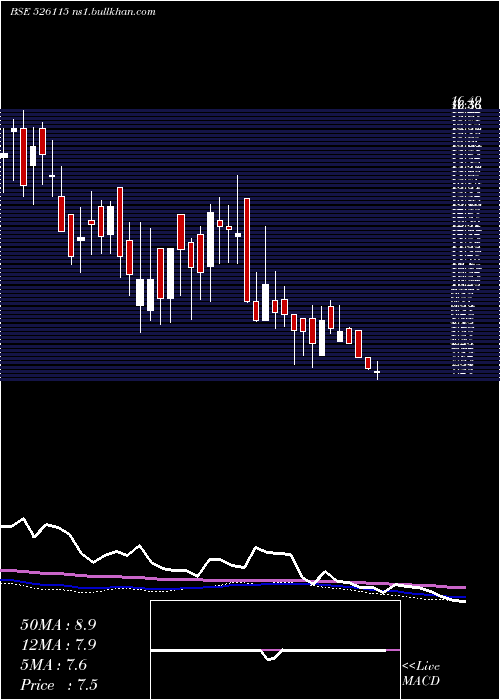Click the top price axis label 16.40

(467, 100)
